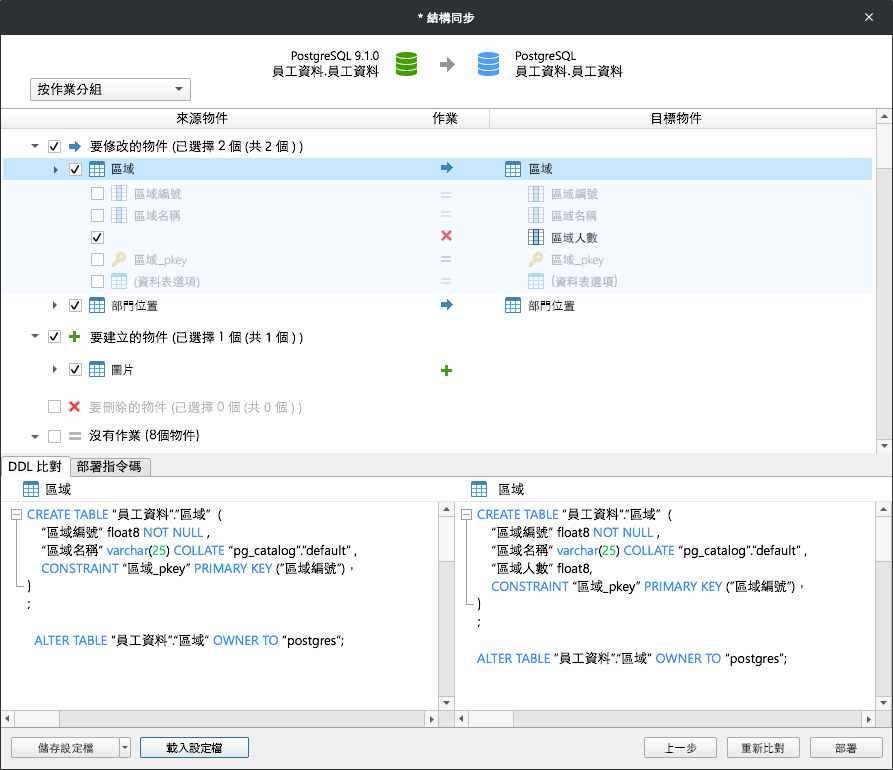Check the 沒有作業 group checkbox

click(54, 436)
